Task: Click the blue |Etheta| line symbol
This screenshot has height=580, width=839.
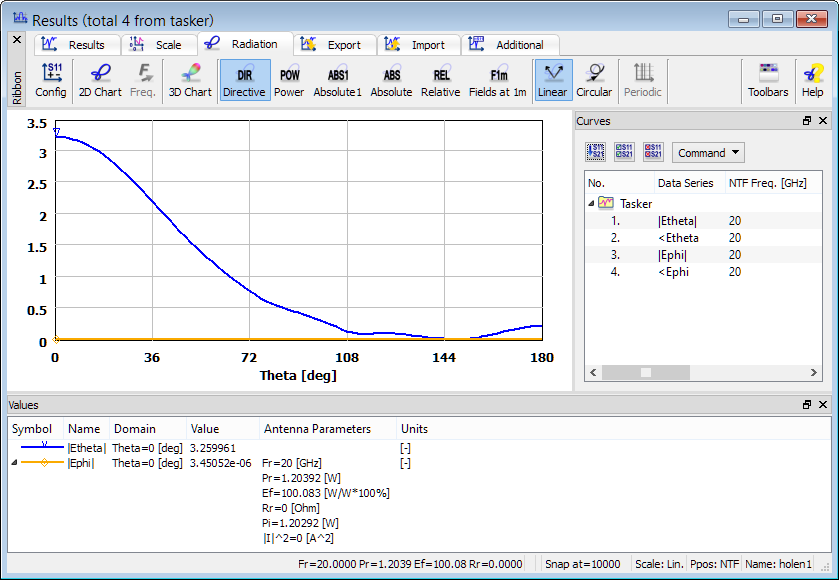Action: tap(43, 447)
